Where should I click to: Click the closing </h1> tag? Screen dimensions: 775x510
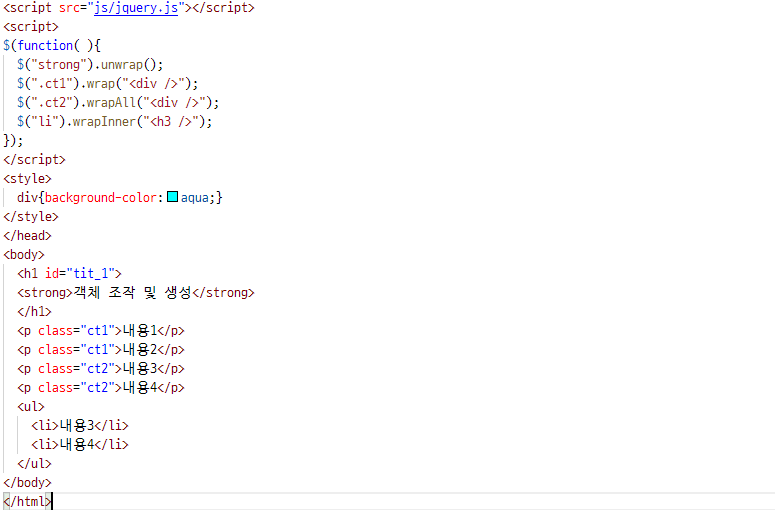coord(34,311)
